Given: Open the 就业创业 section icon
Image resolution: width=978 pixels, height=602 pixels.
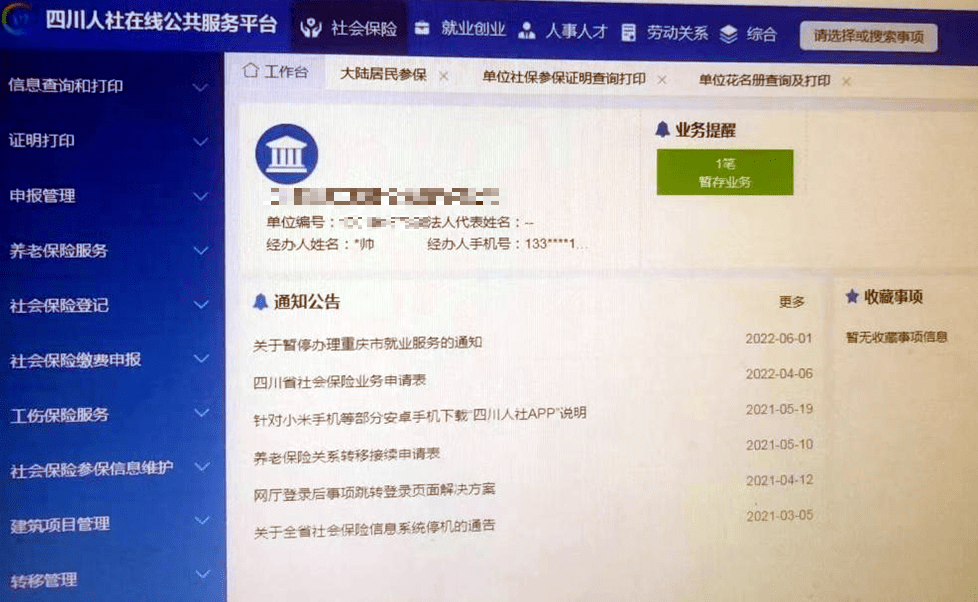Looking at the screenshot, I should click(424, 29).
